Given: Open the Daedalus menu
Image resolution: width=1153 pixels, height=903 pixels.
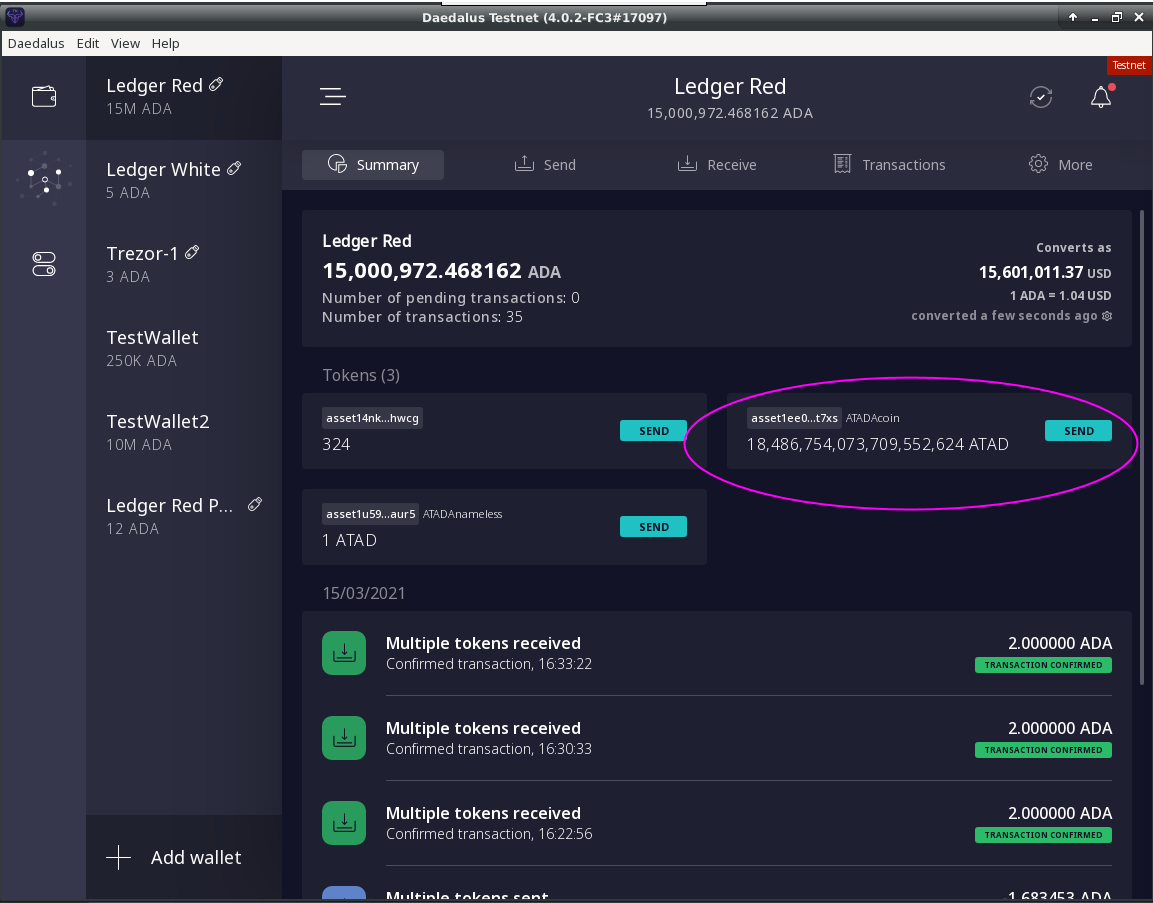Looking at the screenshot, I should [x=36, y=43].
